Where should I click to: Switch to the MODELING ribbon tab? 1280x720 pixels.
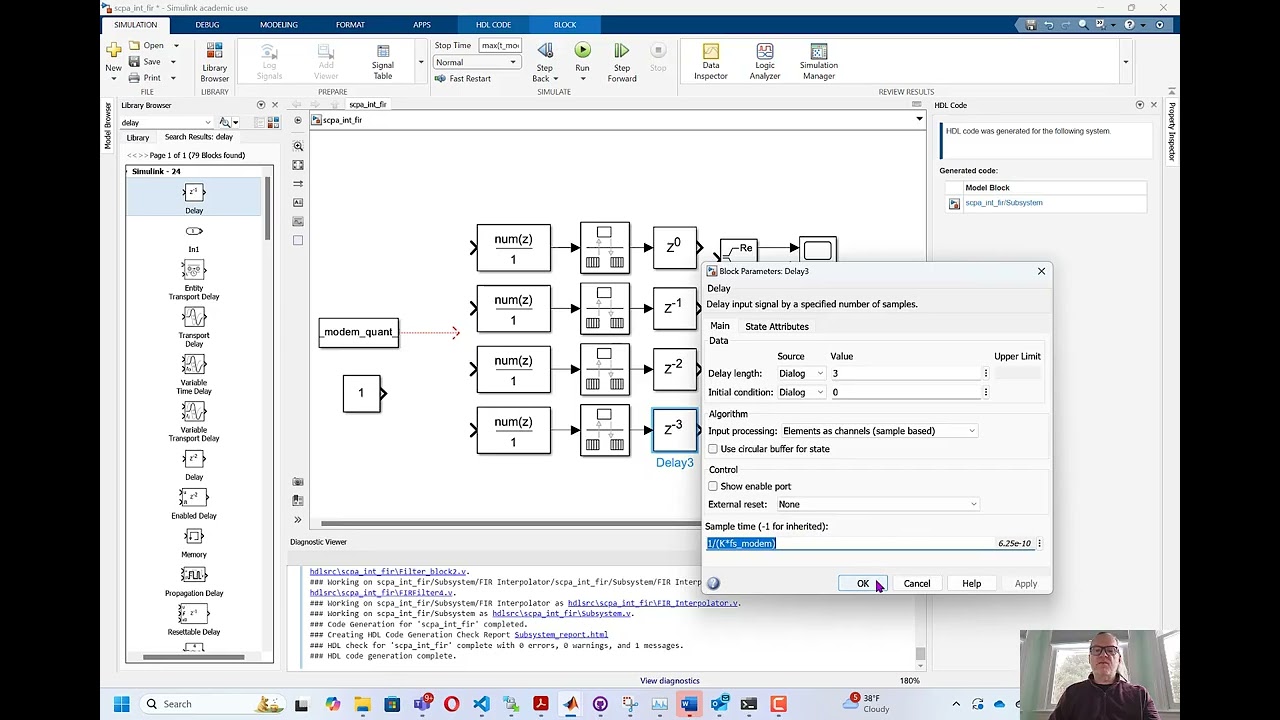coord(278,24)
